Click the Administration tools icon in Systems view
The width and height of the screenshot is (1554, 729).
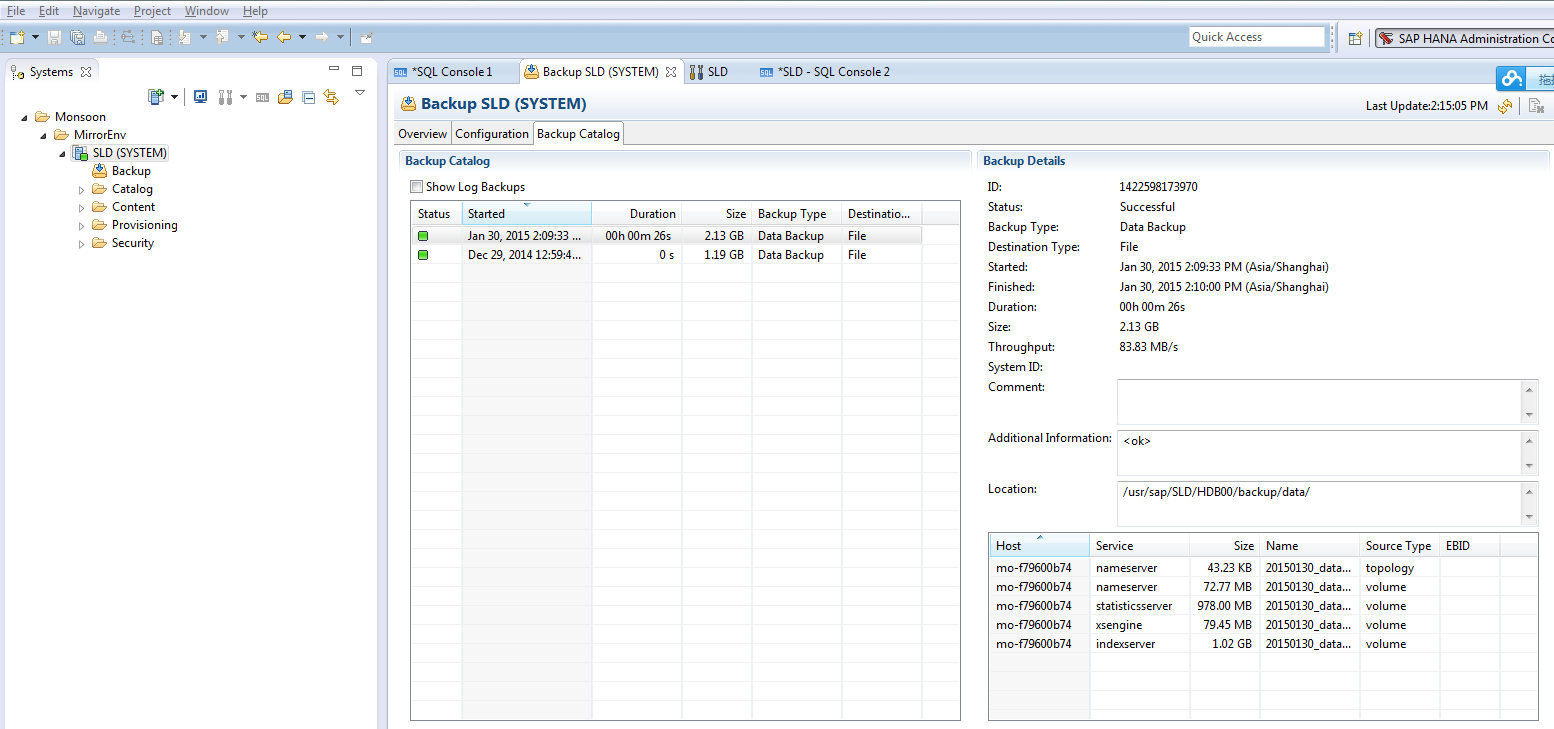pos(225,97)
